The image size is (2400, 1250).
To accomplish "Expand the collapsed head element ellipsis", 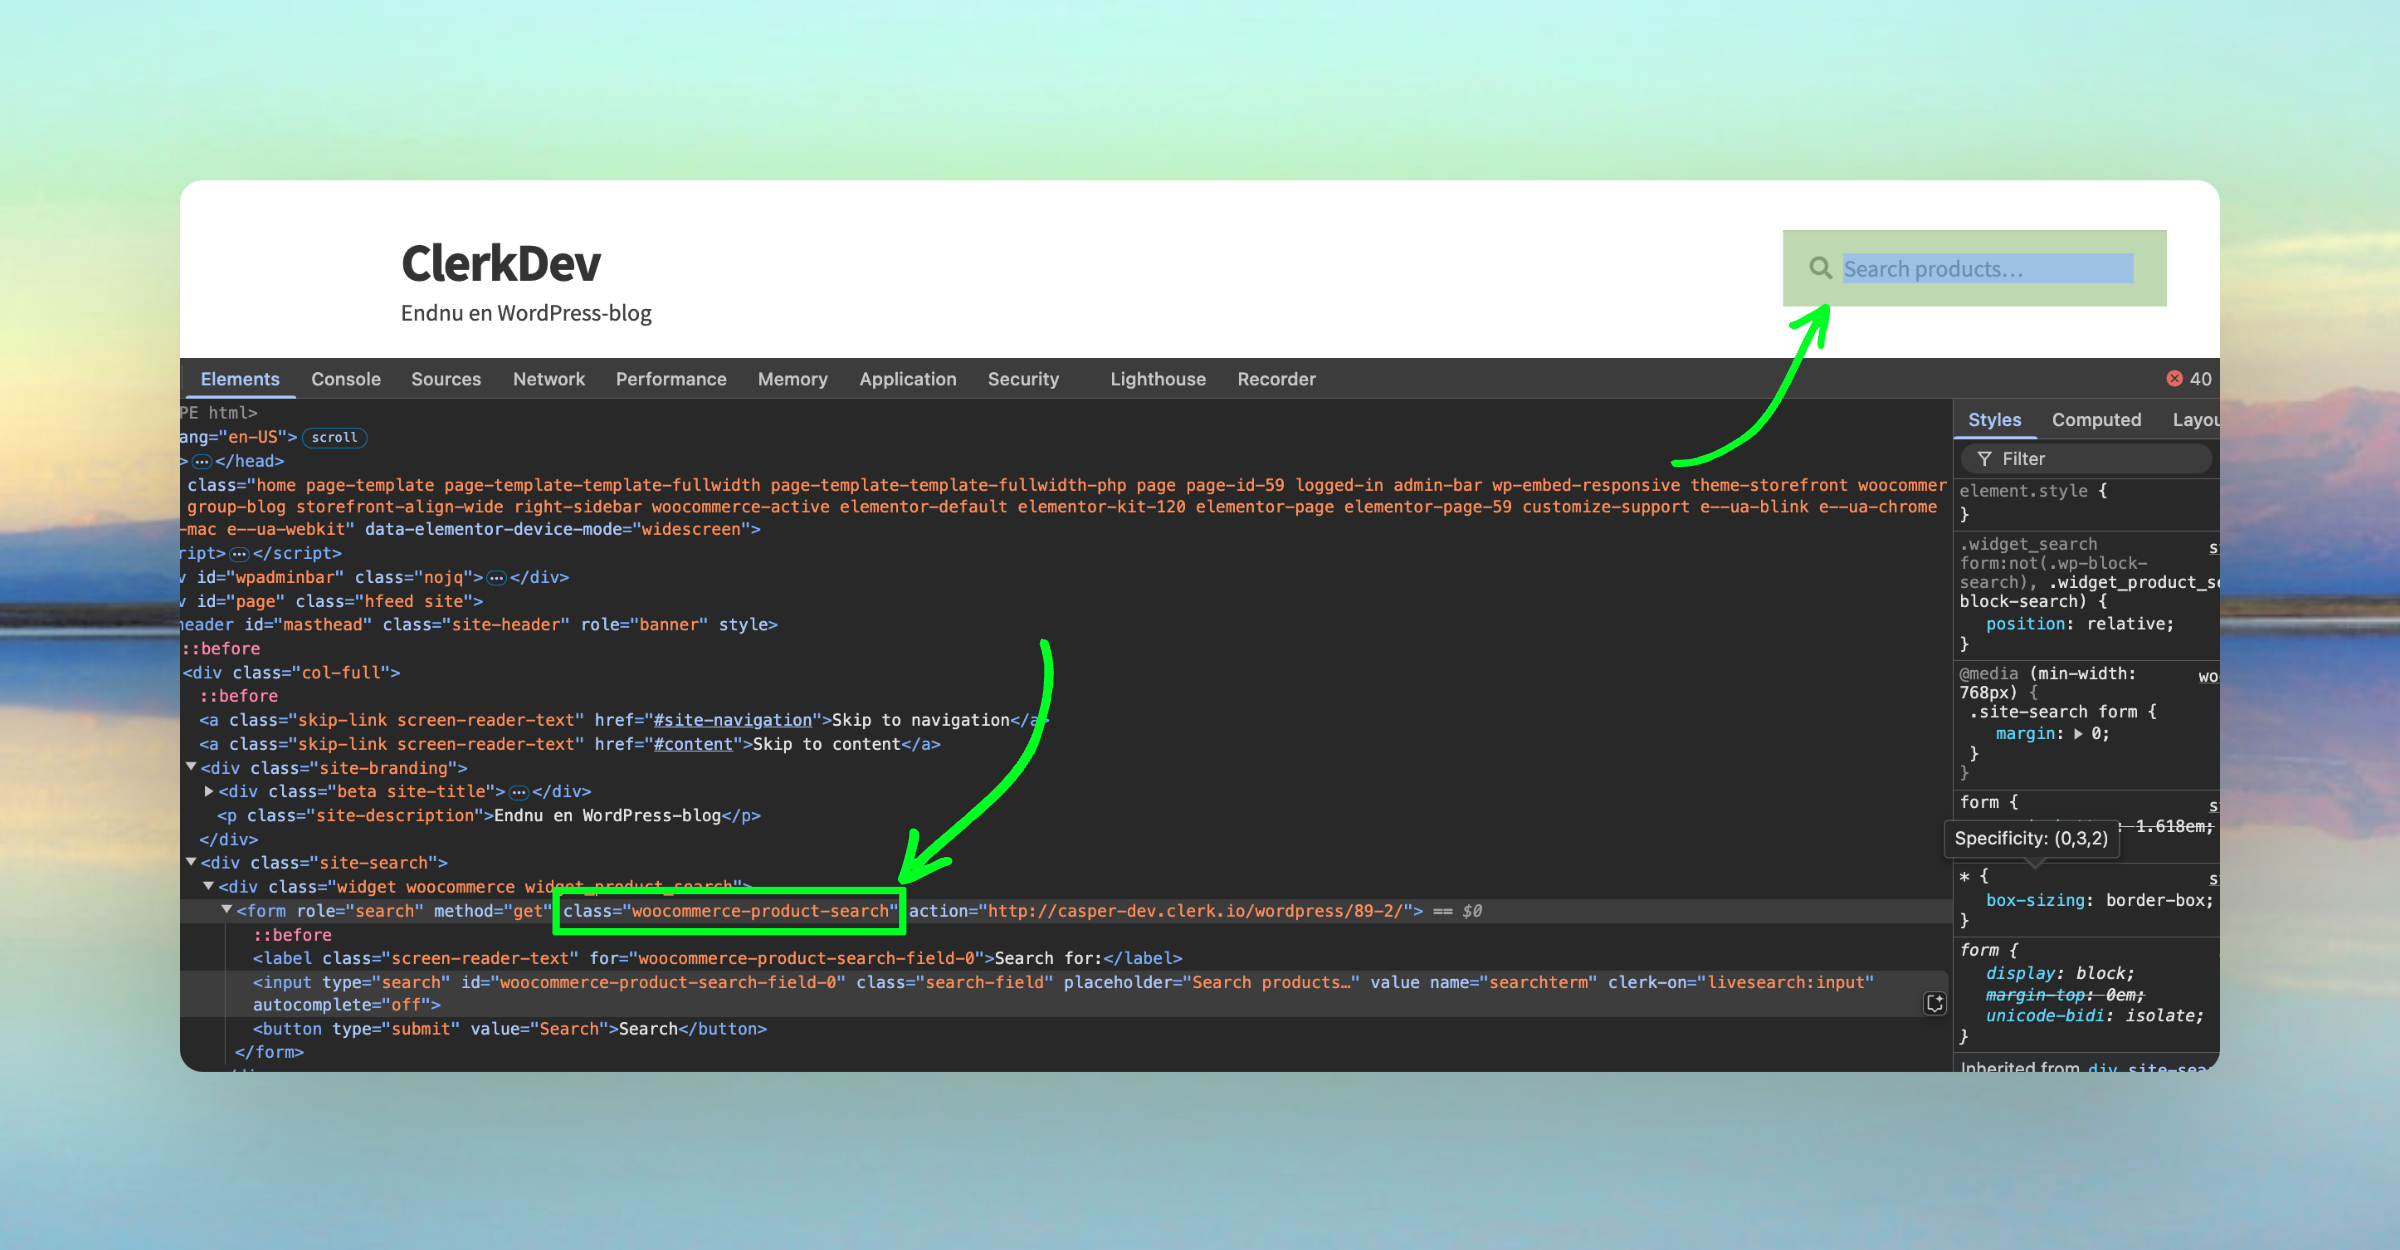I will (x=202, y=461).
